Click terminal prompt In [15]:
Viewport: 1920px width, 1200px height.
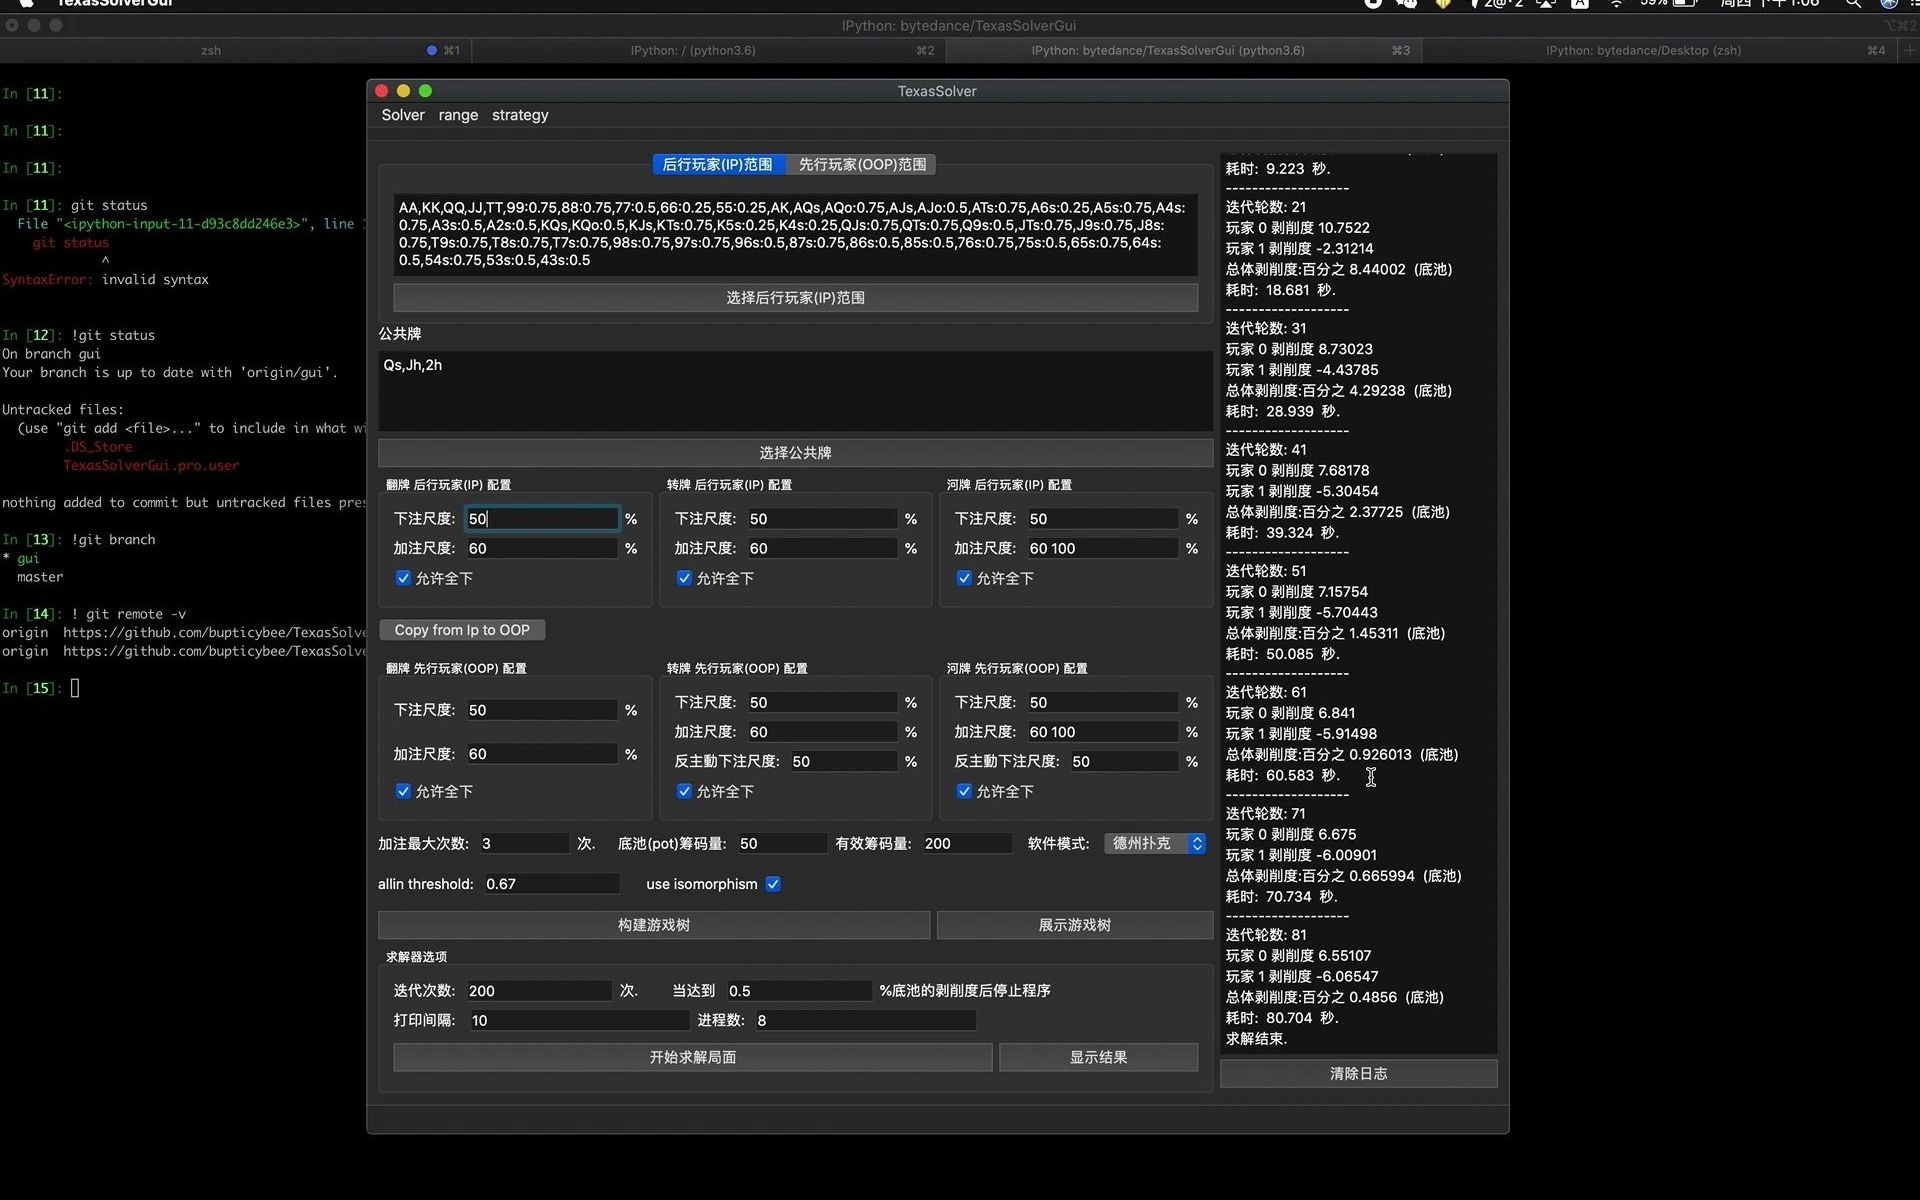[32, 688]
